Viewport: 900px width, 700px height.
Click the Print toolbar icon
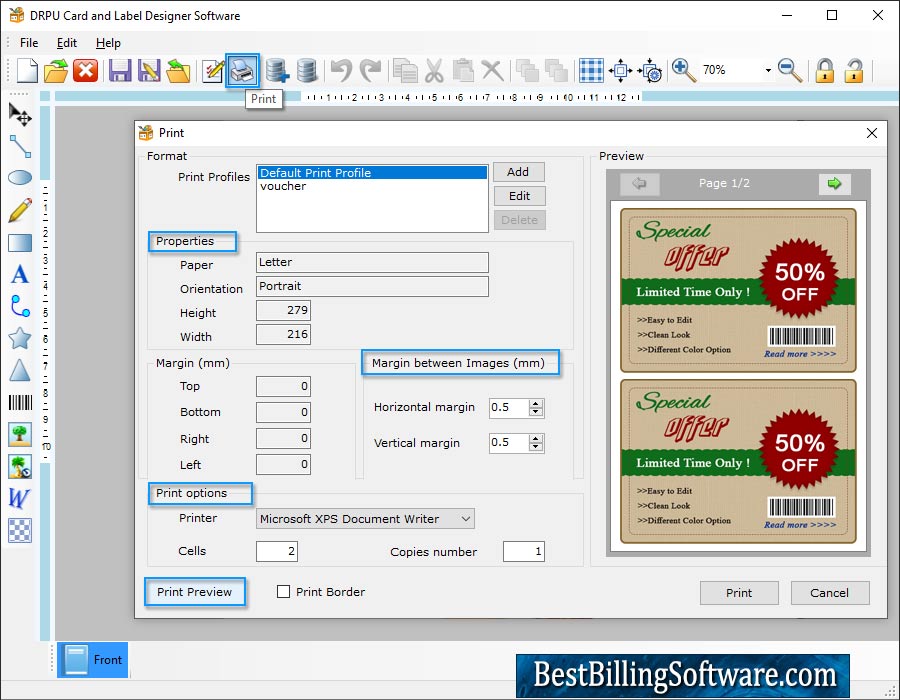tap(242, 71)
